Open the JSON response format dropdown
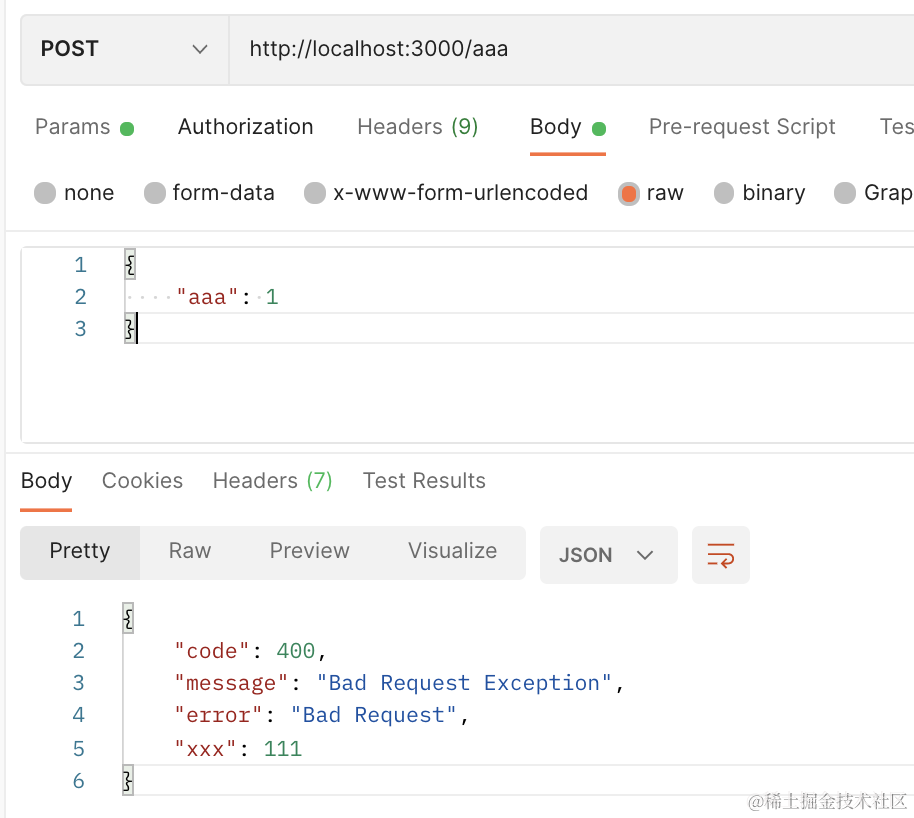914x818 pixels. point(608,555)
